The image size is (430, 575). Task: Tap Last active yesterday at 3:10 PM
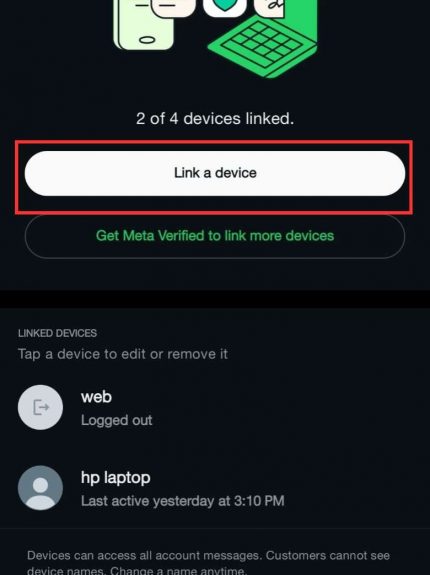[x=183, y=501]
